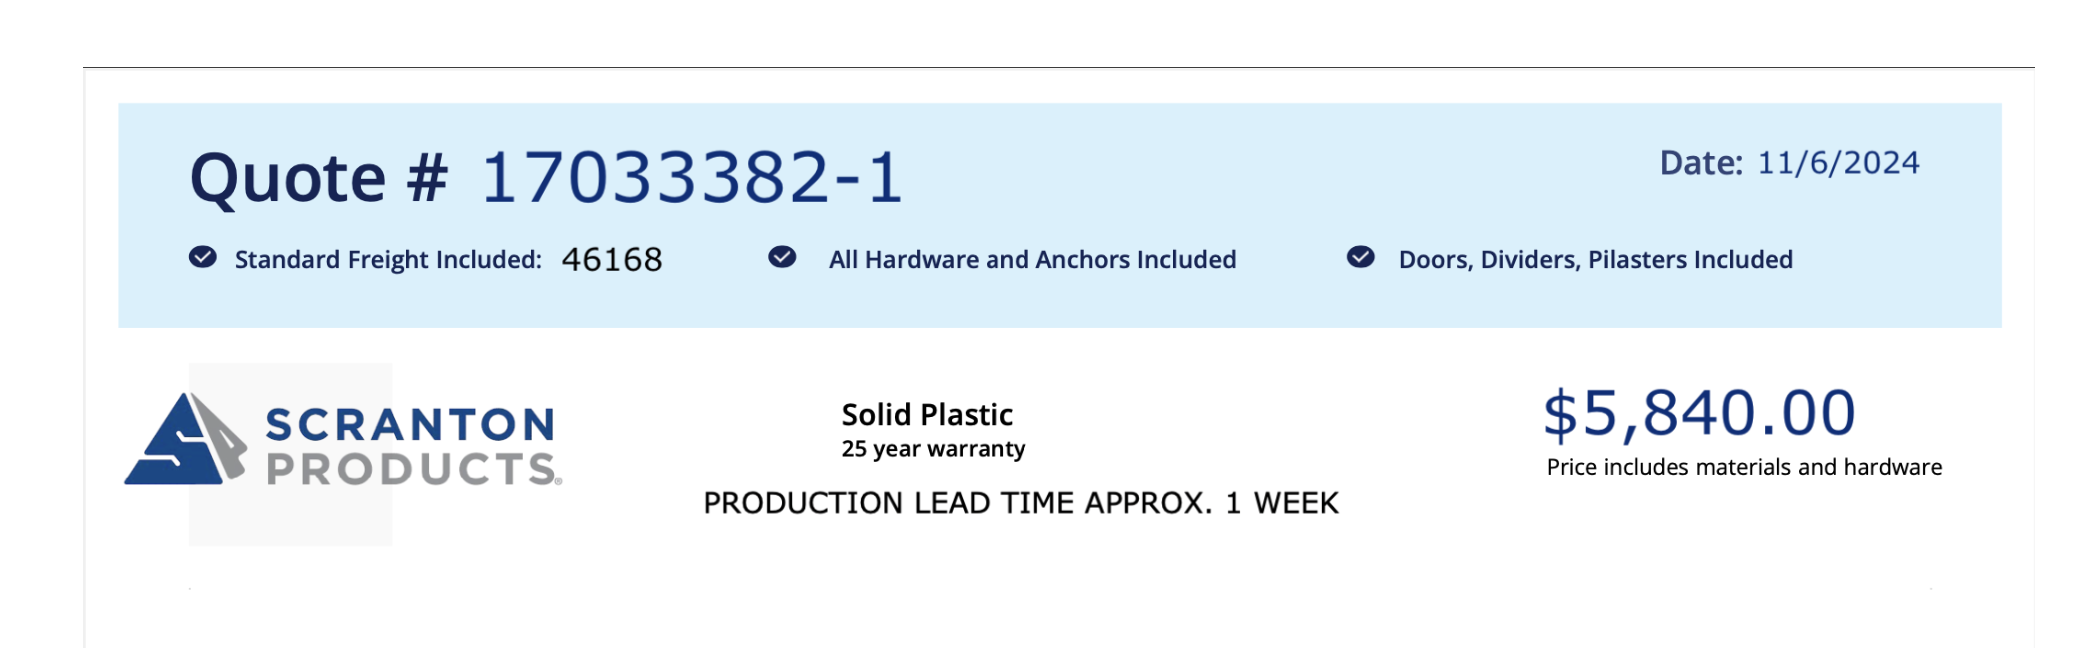Select the date 11/6/2024
This screenshot has width=2074, height=648.
pyautogui.click(x=1838, y=162)
